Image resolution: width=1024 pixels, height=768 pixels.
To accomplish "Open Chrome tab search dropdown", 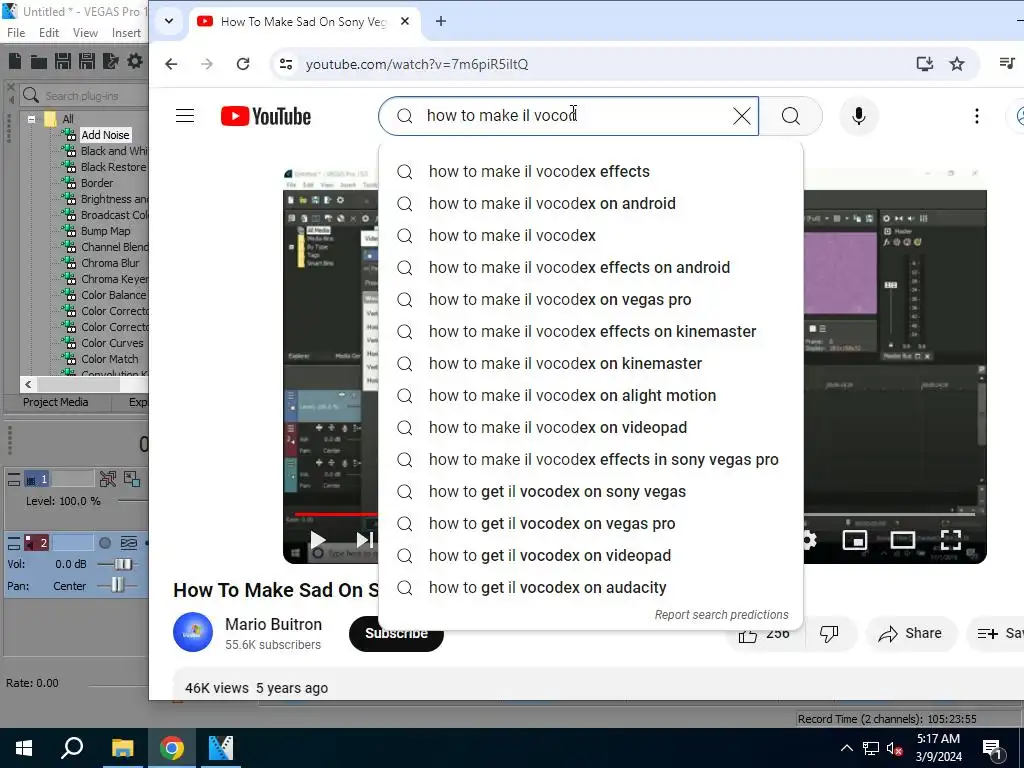I will (169, 21).
